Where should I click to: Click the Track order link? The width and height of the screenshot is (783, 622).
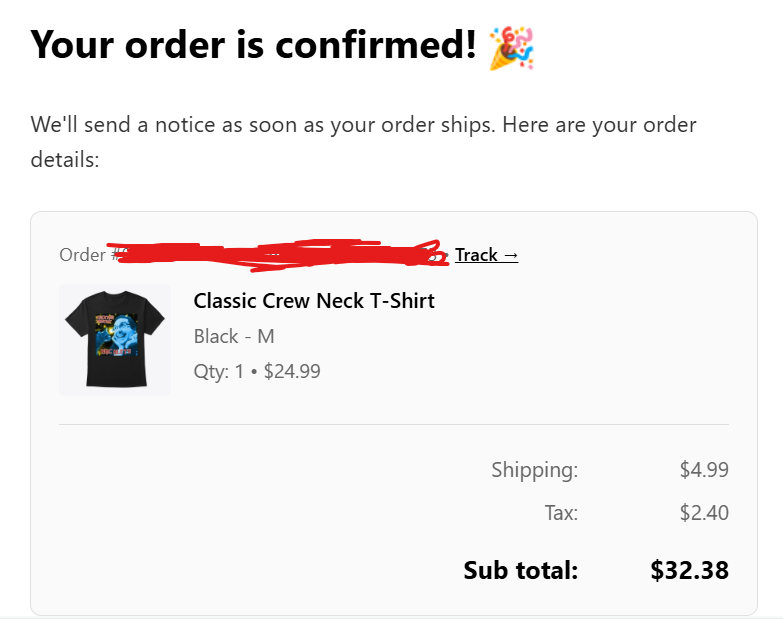(x=486, y=255)
